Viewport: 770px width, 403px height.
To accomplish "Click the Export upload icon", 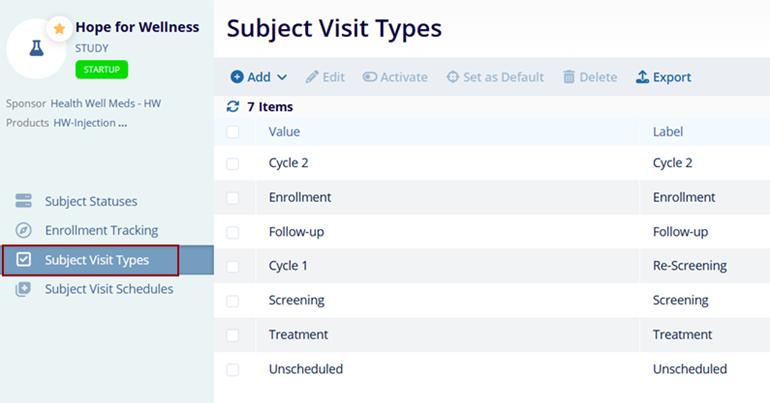I will pyautogui.click(x=643, y=77).
